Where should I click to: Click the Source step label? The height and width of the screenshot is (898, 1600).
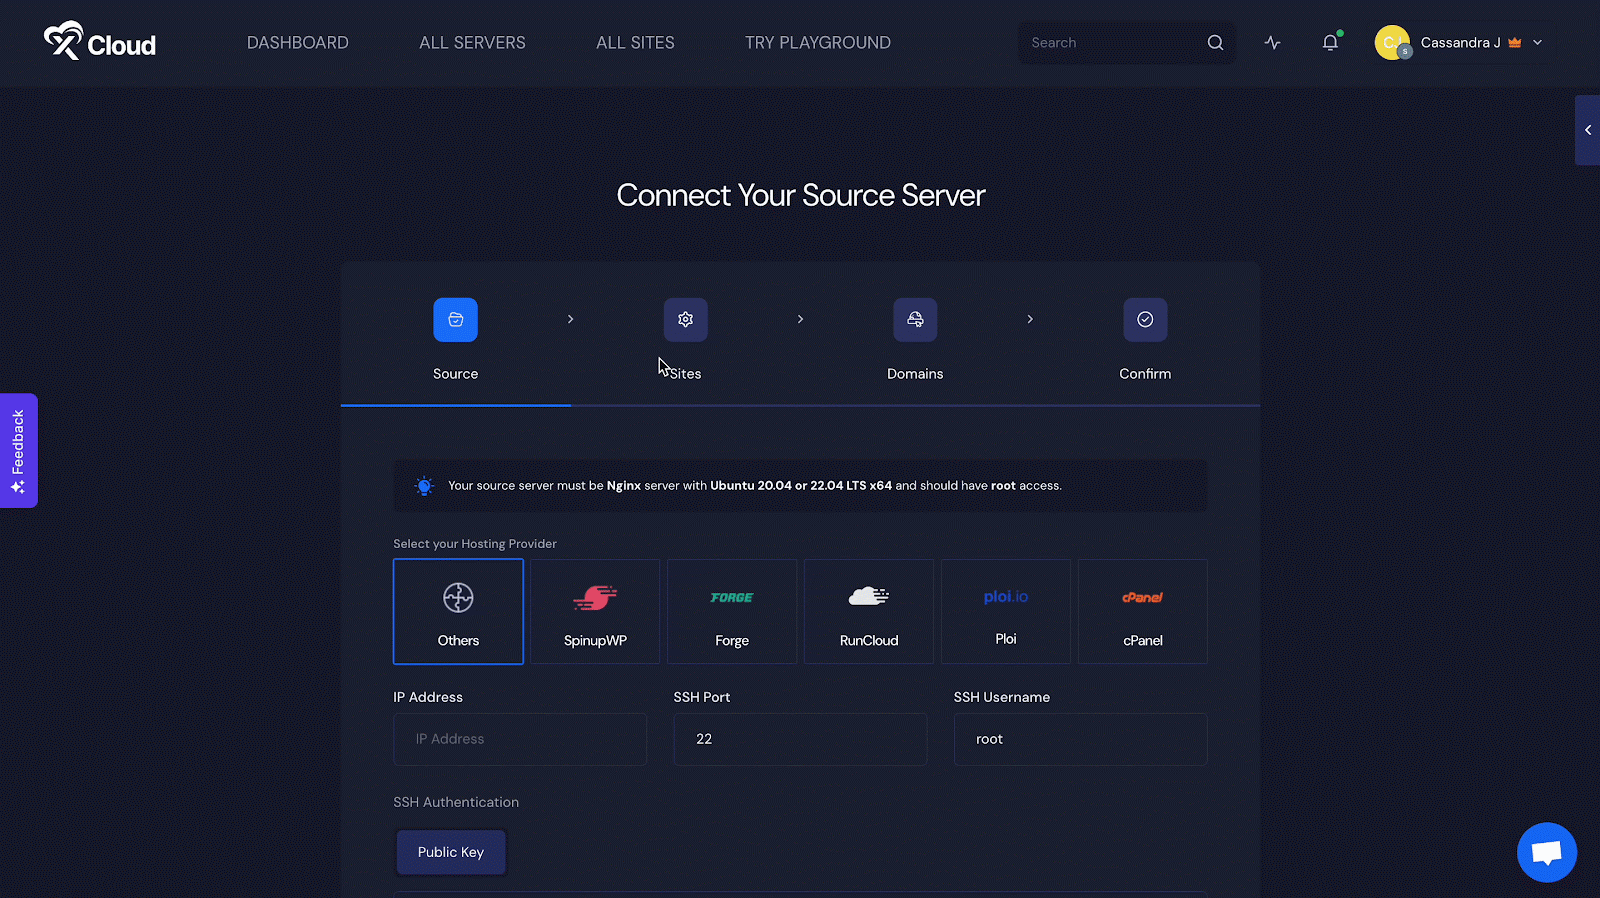(455, 374)
